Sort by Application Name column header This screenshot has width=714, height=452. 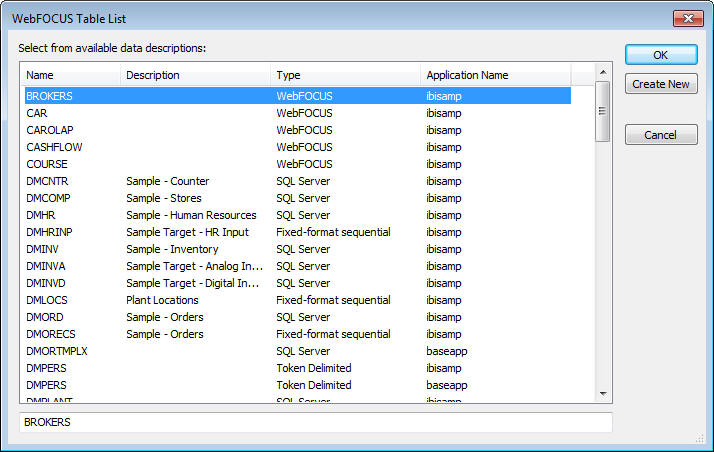tap(496, 75)
